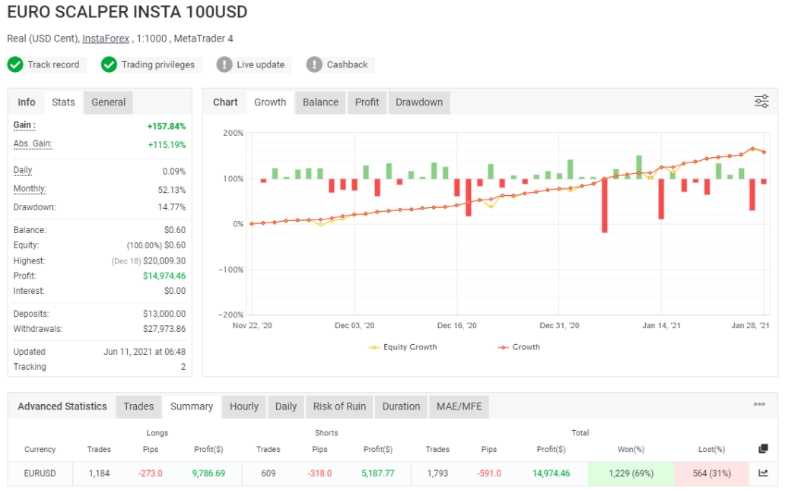Select the Summary statistics tab
The width and height of the screenshot is (786, 491).
click(x=191, y=406)
